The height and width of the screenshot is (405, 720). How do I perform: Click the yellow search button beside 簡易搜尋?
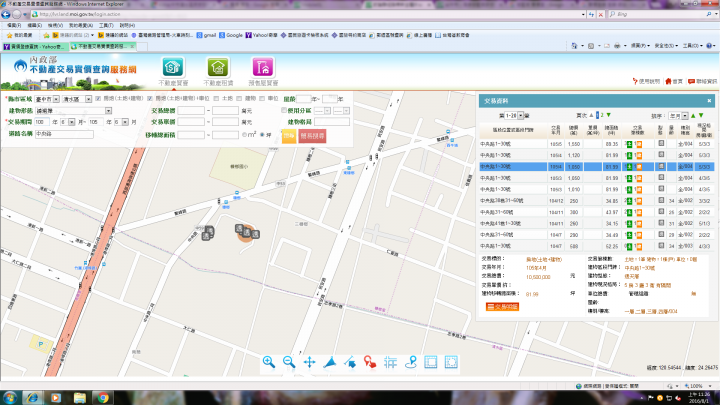[289, 136]
